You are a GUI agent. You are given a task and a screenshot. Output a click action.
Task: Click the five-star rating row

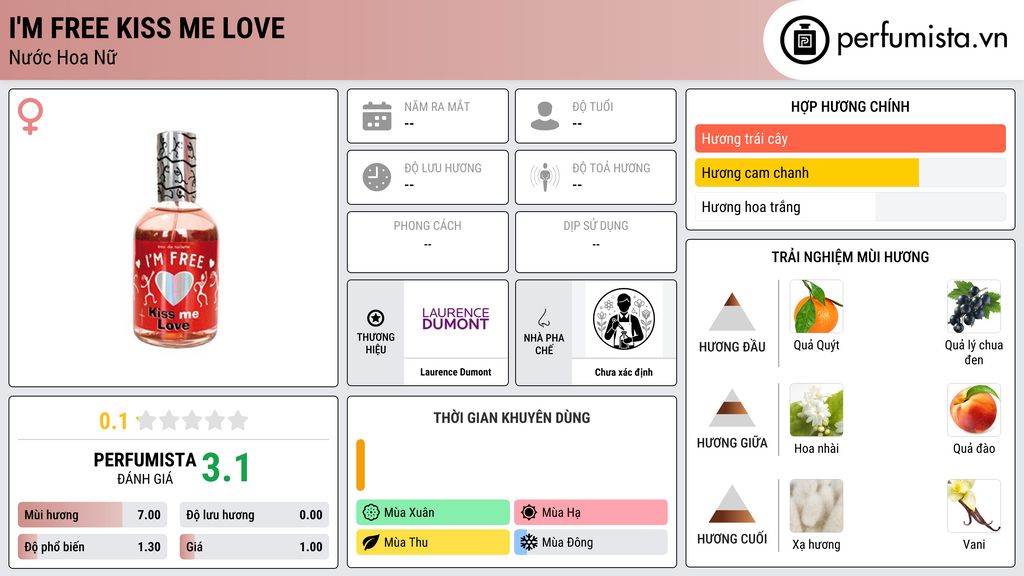(193, 420)
